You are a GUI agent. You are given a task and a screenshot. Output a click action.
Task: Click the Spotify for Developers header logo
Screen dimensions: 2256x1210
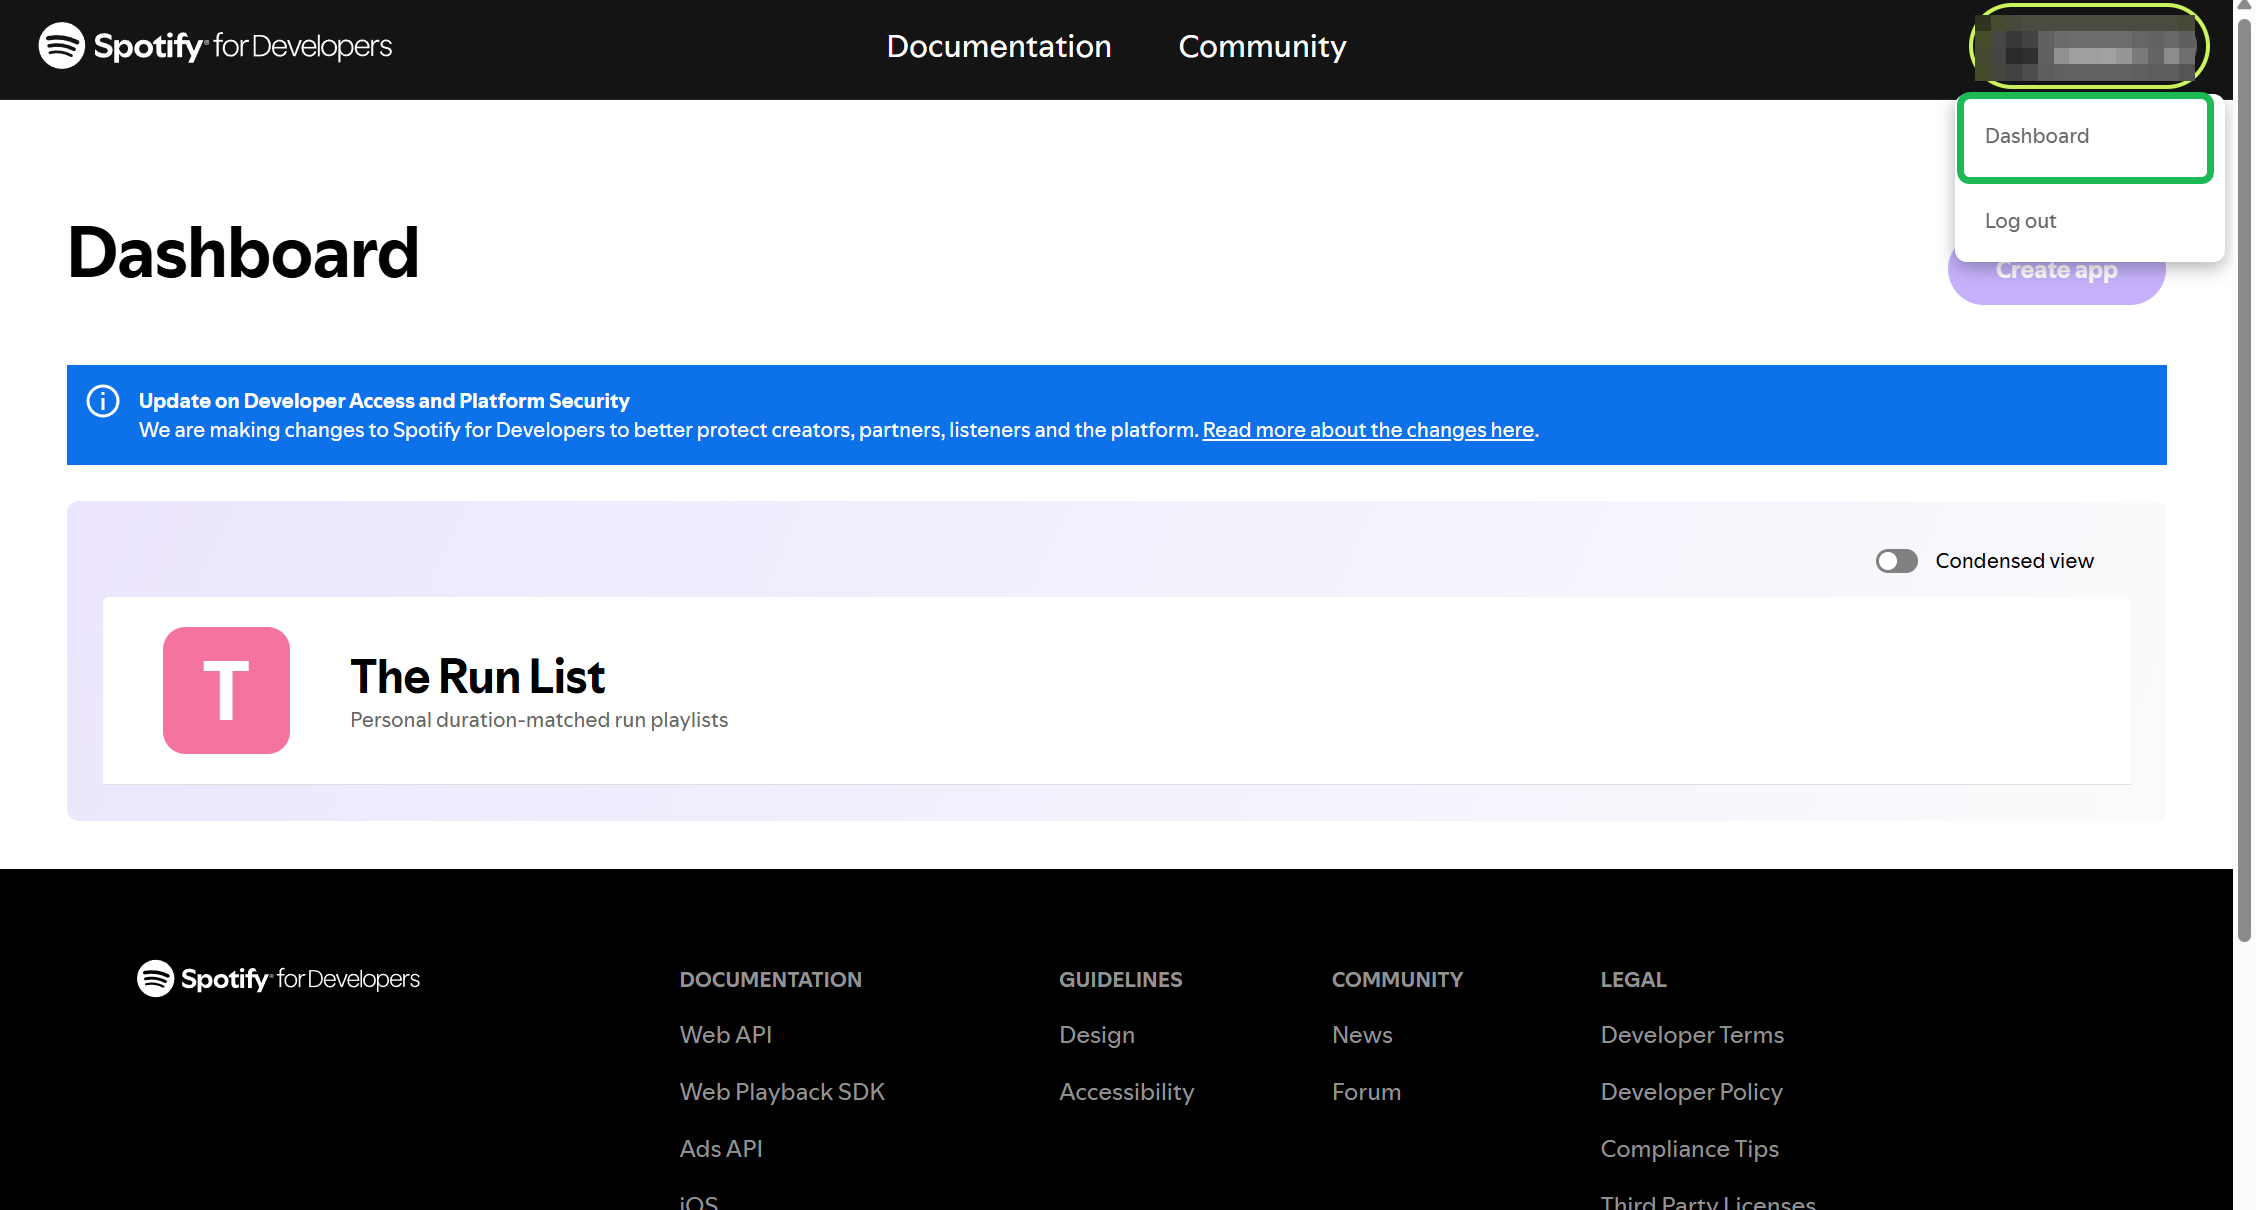click(x=215, y=46)
